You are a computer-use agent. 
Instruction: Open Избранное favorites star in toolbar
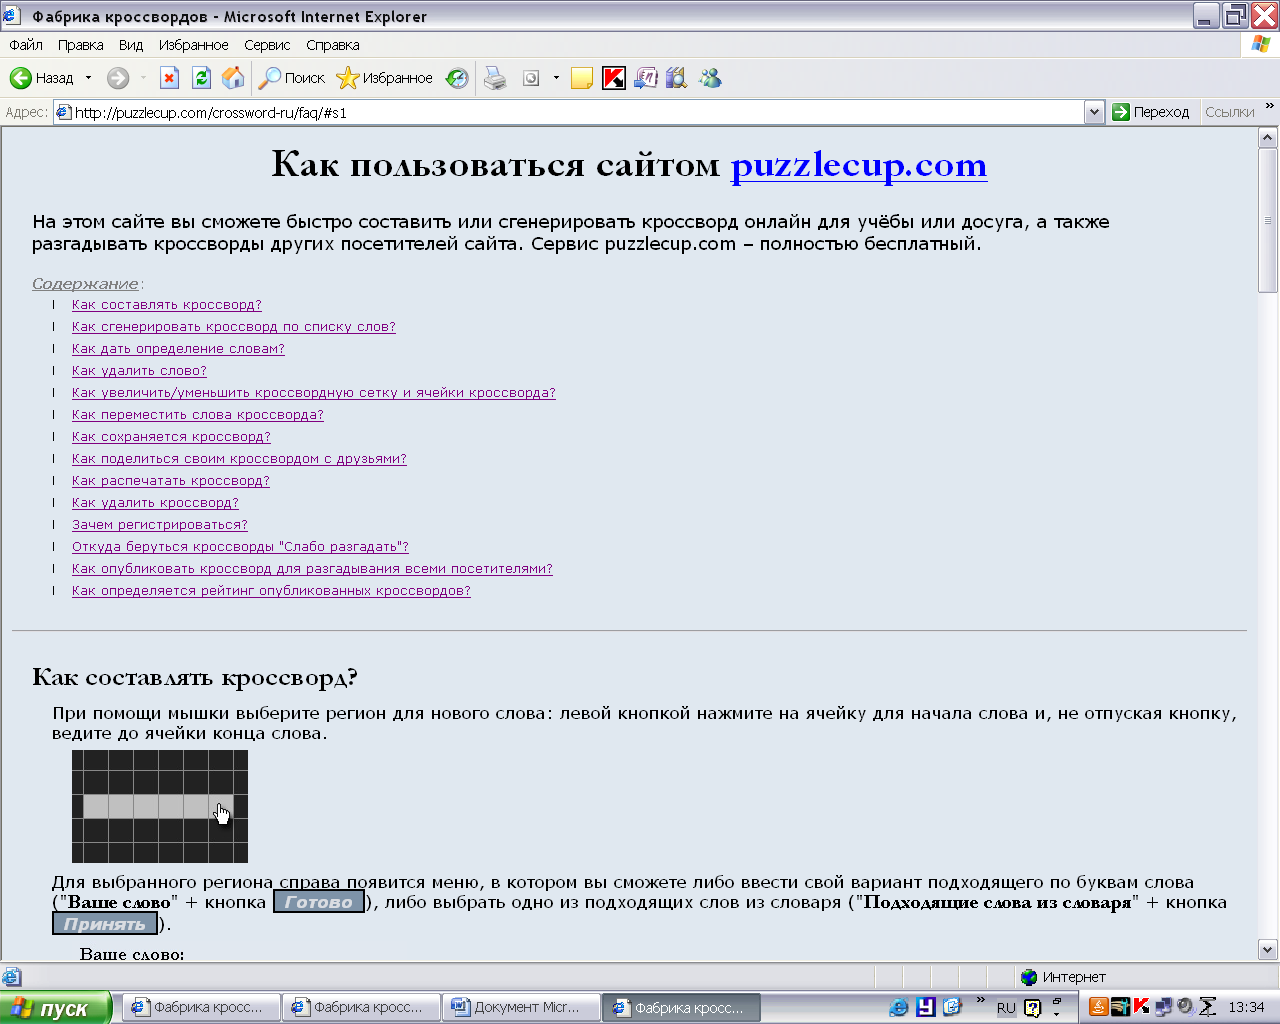tap(385, 78)
